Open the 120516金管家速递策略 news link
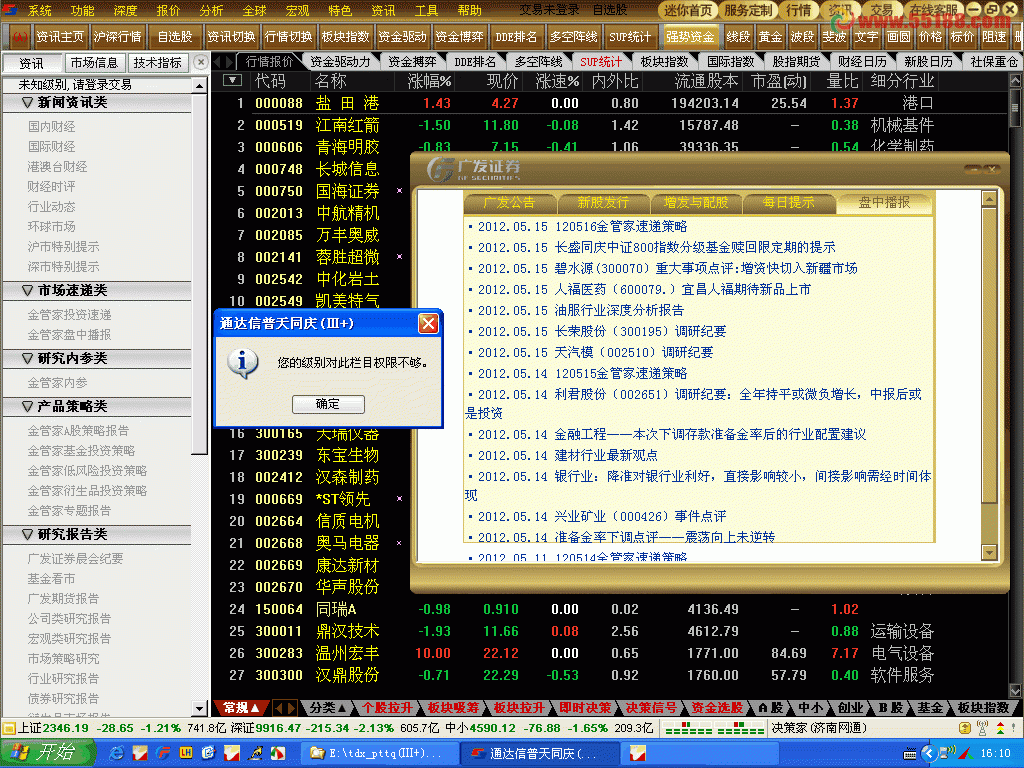 tap(621, 227)
